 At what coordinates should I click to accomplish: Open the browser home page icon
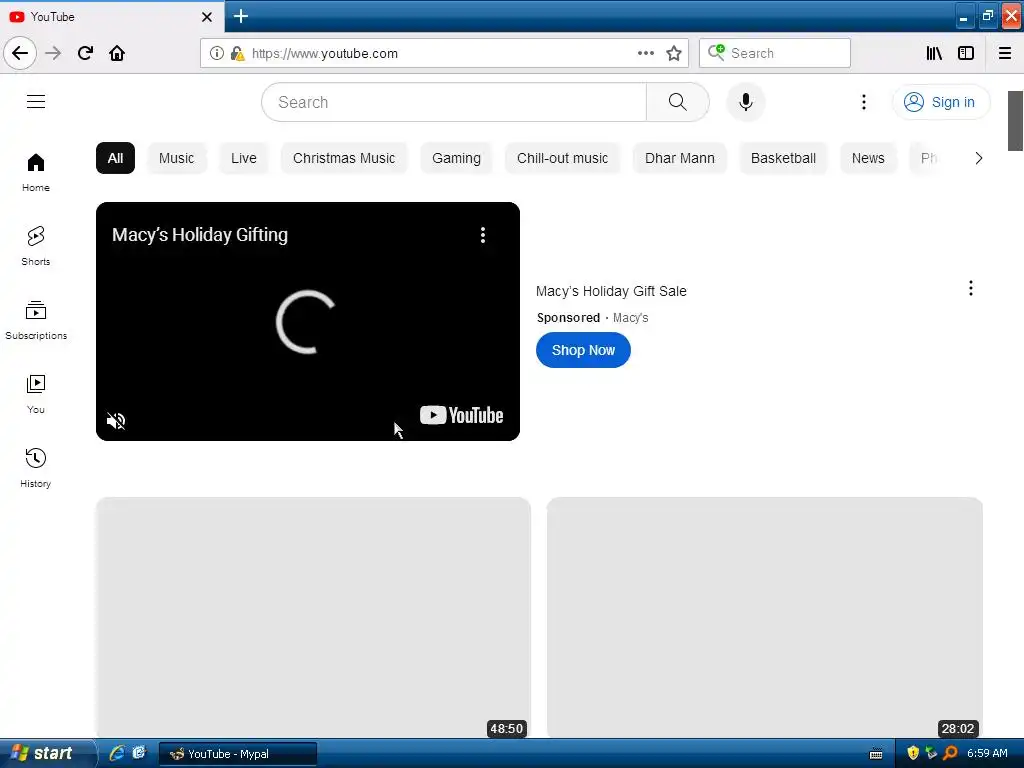click(x=117, y=53)
